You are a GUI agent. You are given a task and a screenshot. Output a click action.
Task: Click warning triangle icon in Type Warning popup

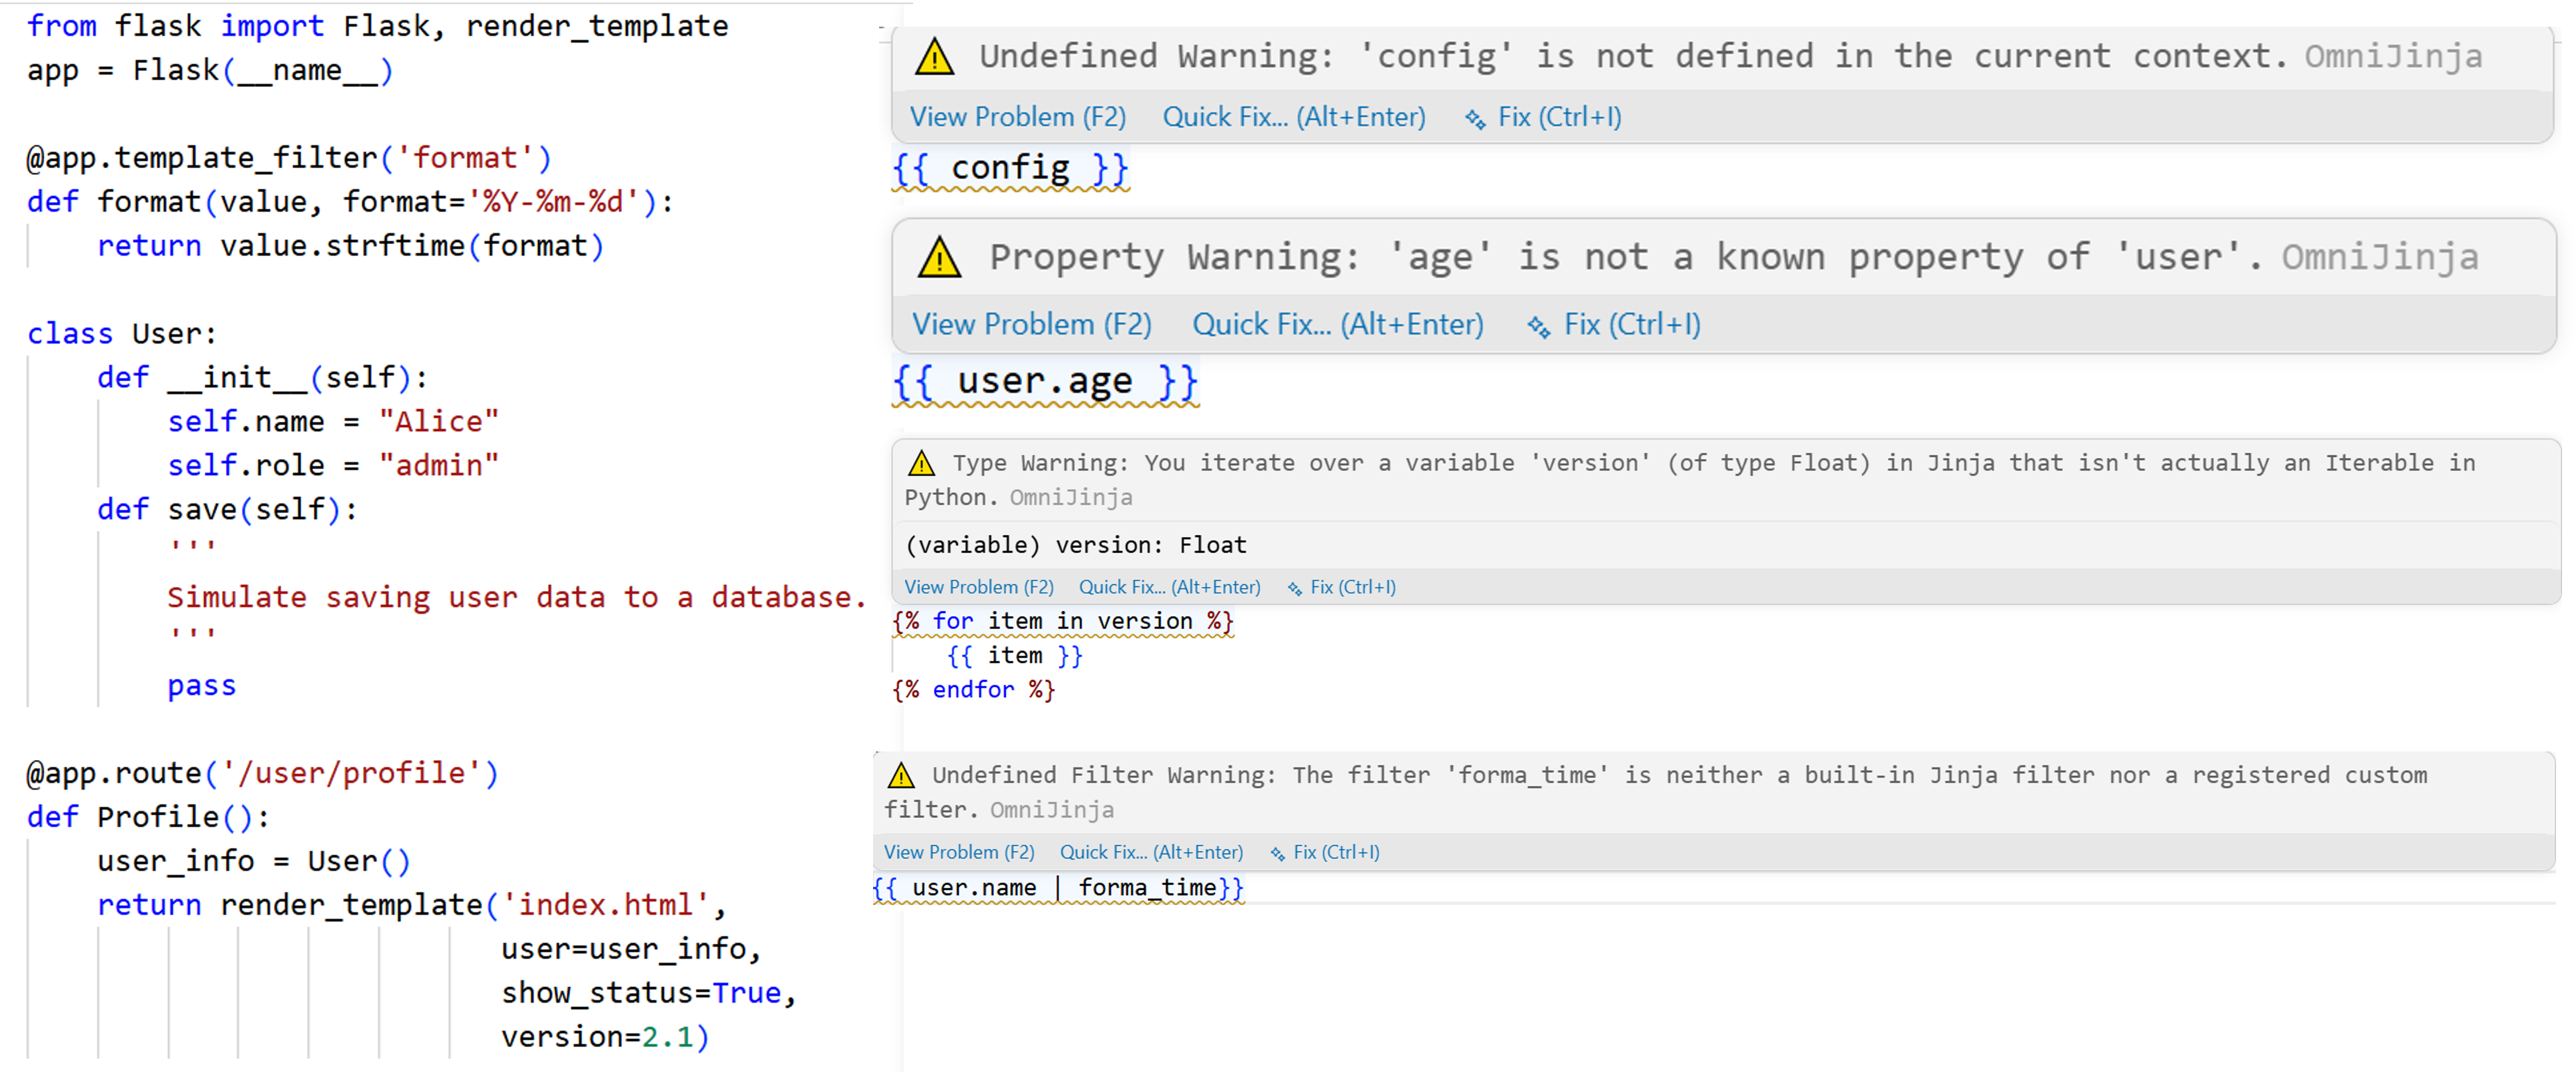coord(921,463)
